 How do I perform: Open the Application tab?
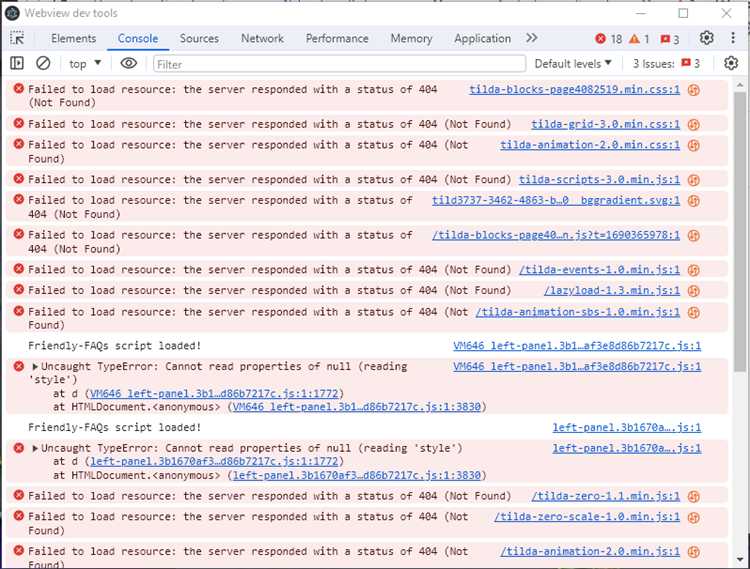[483, 38]
